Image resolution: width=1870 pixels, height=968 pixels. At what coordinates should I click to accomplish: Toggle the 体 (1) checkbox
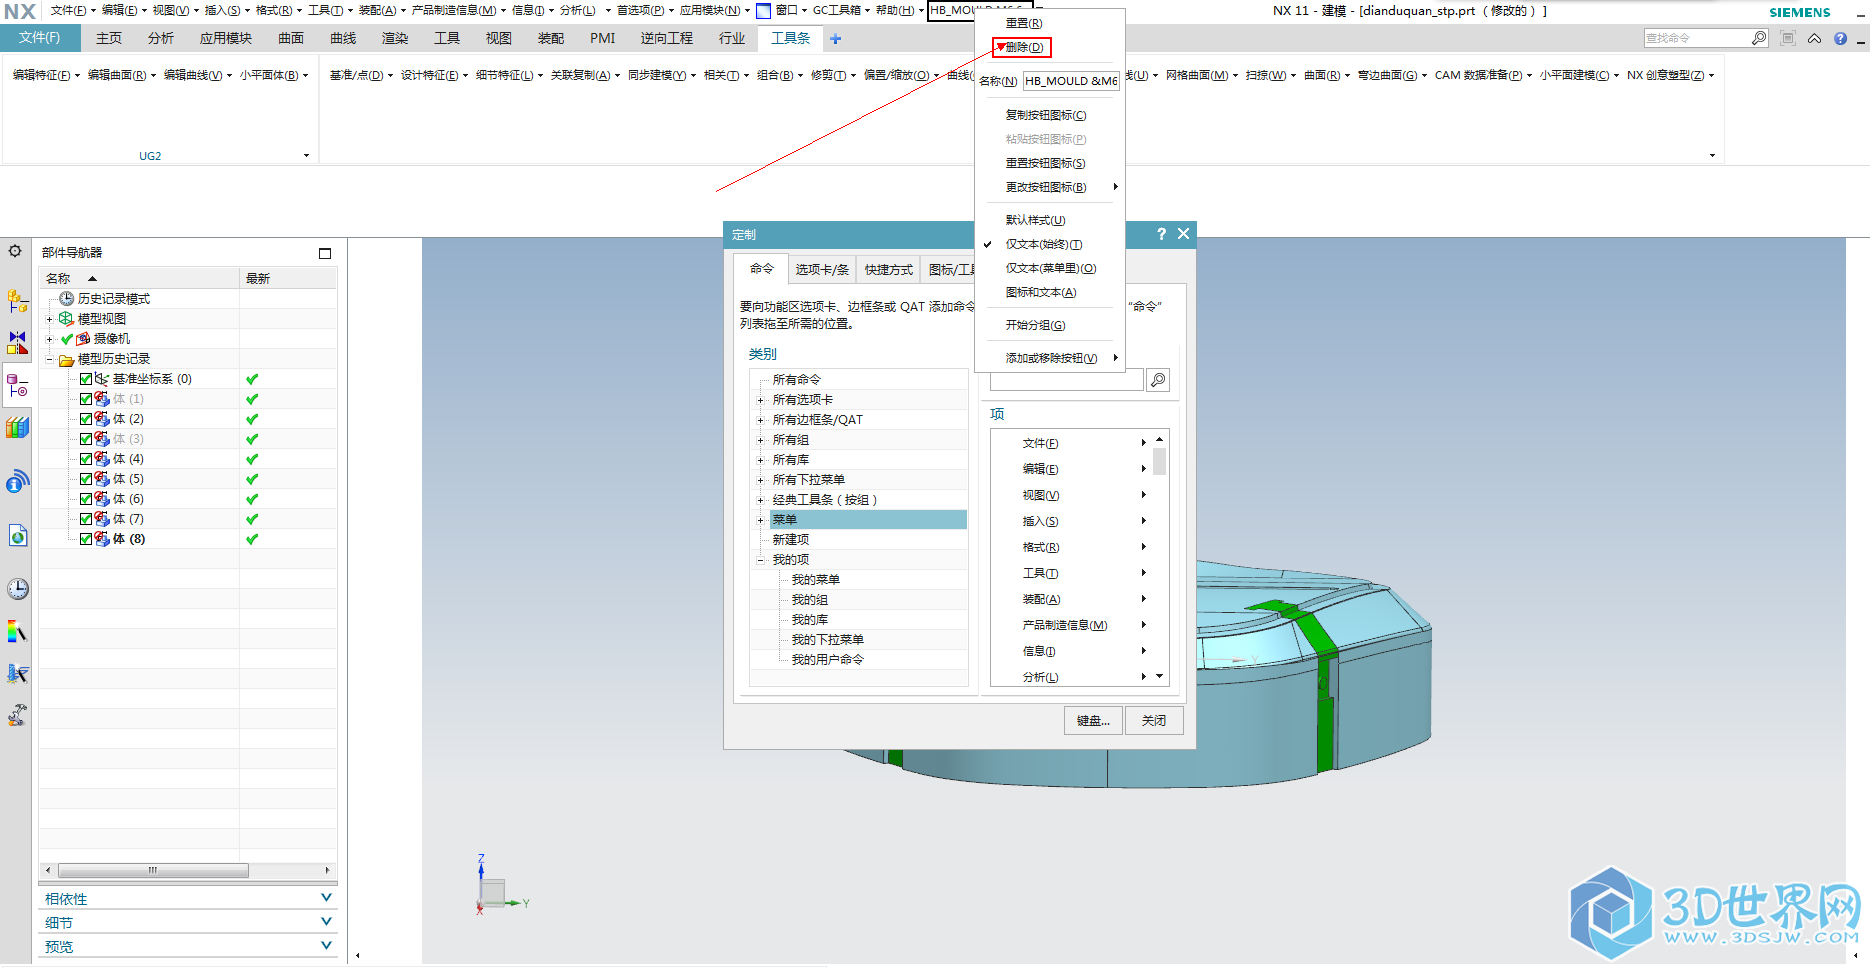pos(86,399)
